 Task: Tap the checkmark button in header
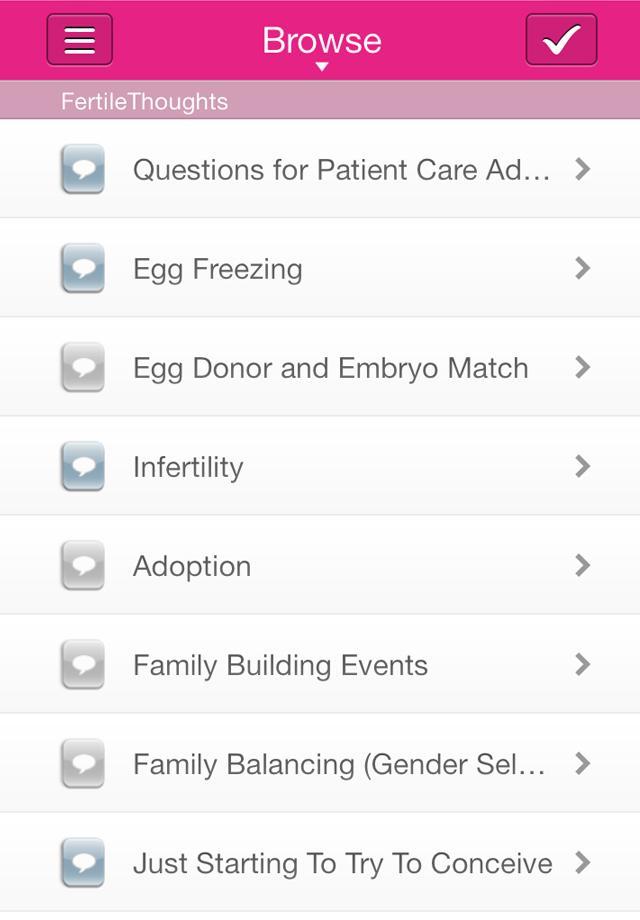(x=561, y=40)
